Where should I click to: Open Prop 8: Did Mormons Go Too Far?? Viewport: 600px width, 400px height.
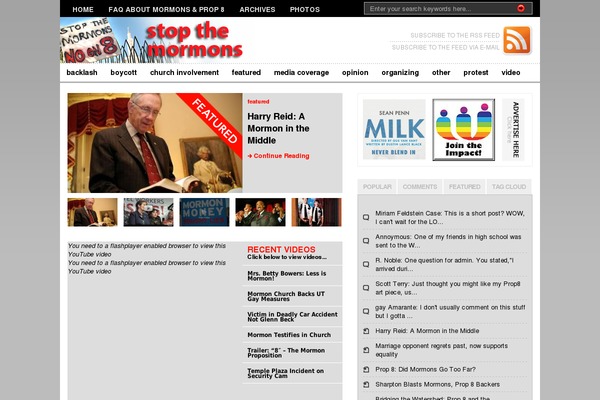pos(426,370)
